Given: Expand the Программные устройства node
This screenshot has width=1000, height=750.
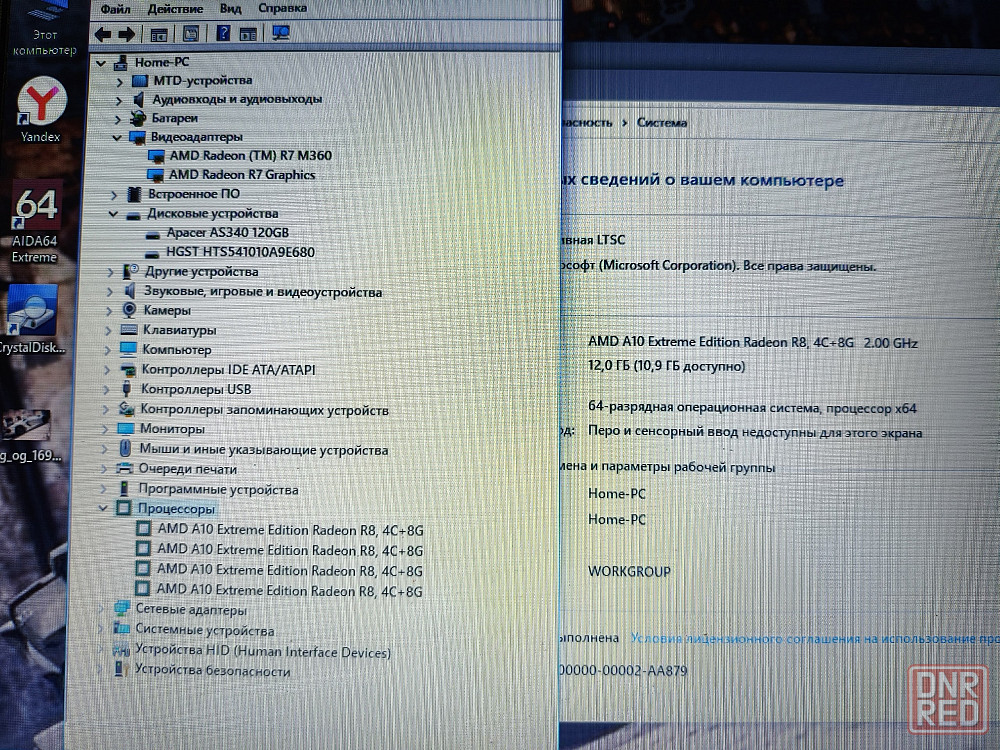Looking at the screenshot, I should [x=103, y=489].
